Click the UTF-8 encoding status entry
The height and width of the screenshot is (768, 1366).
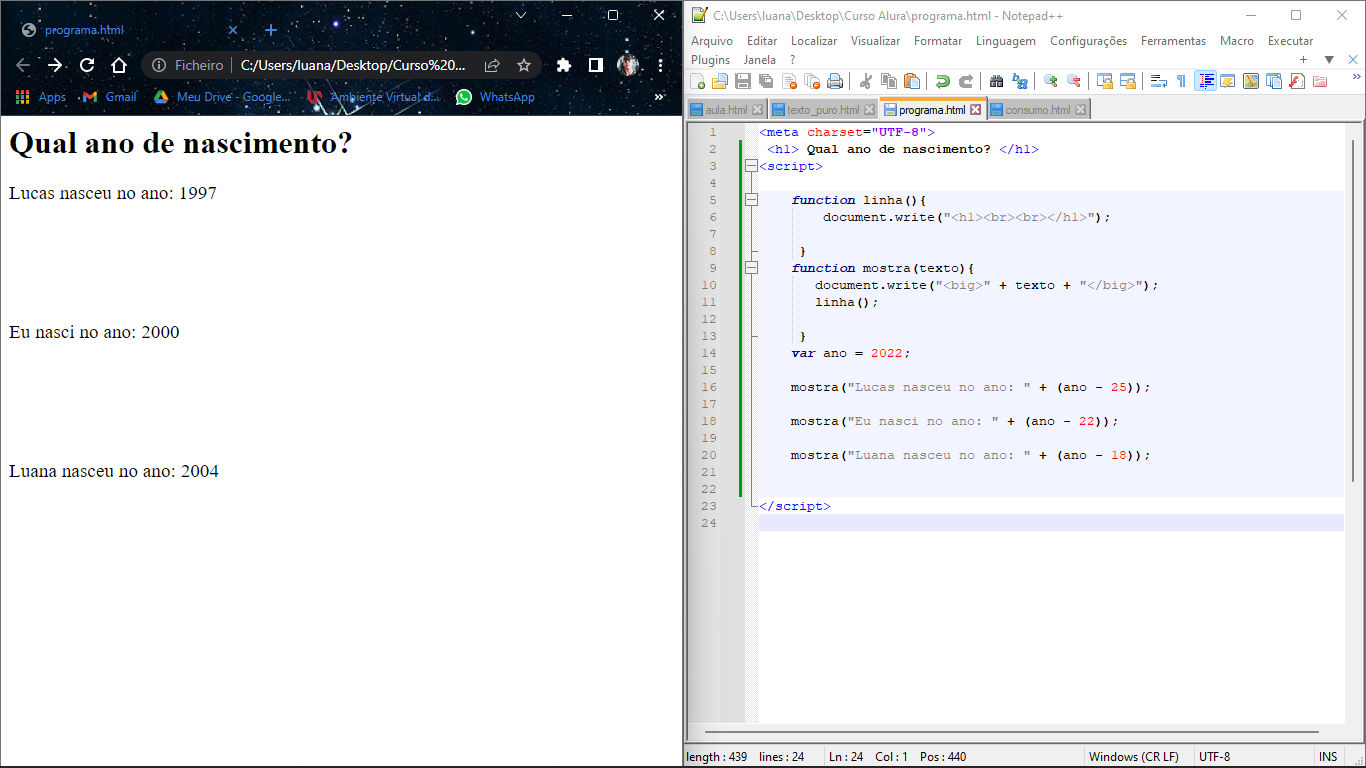click(x=1215, y=757)
